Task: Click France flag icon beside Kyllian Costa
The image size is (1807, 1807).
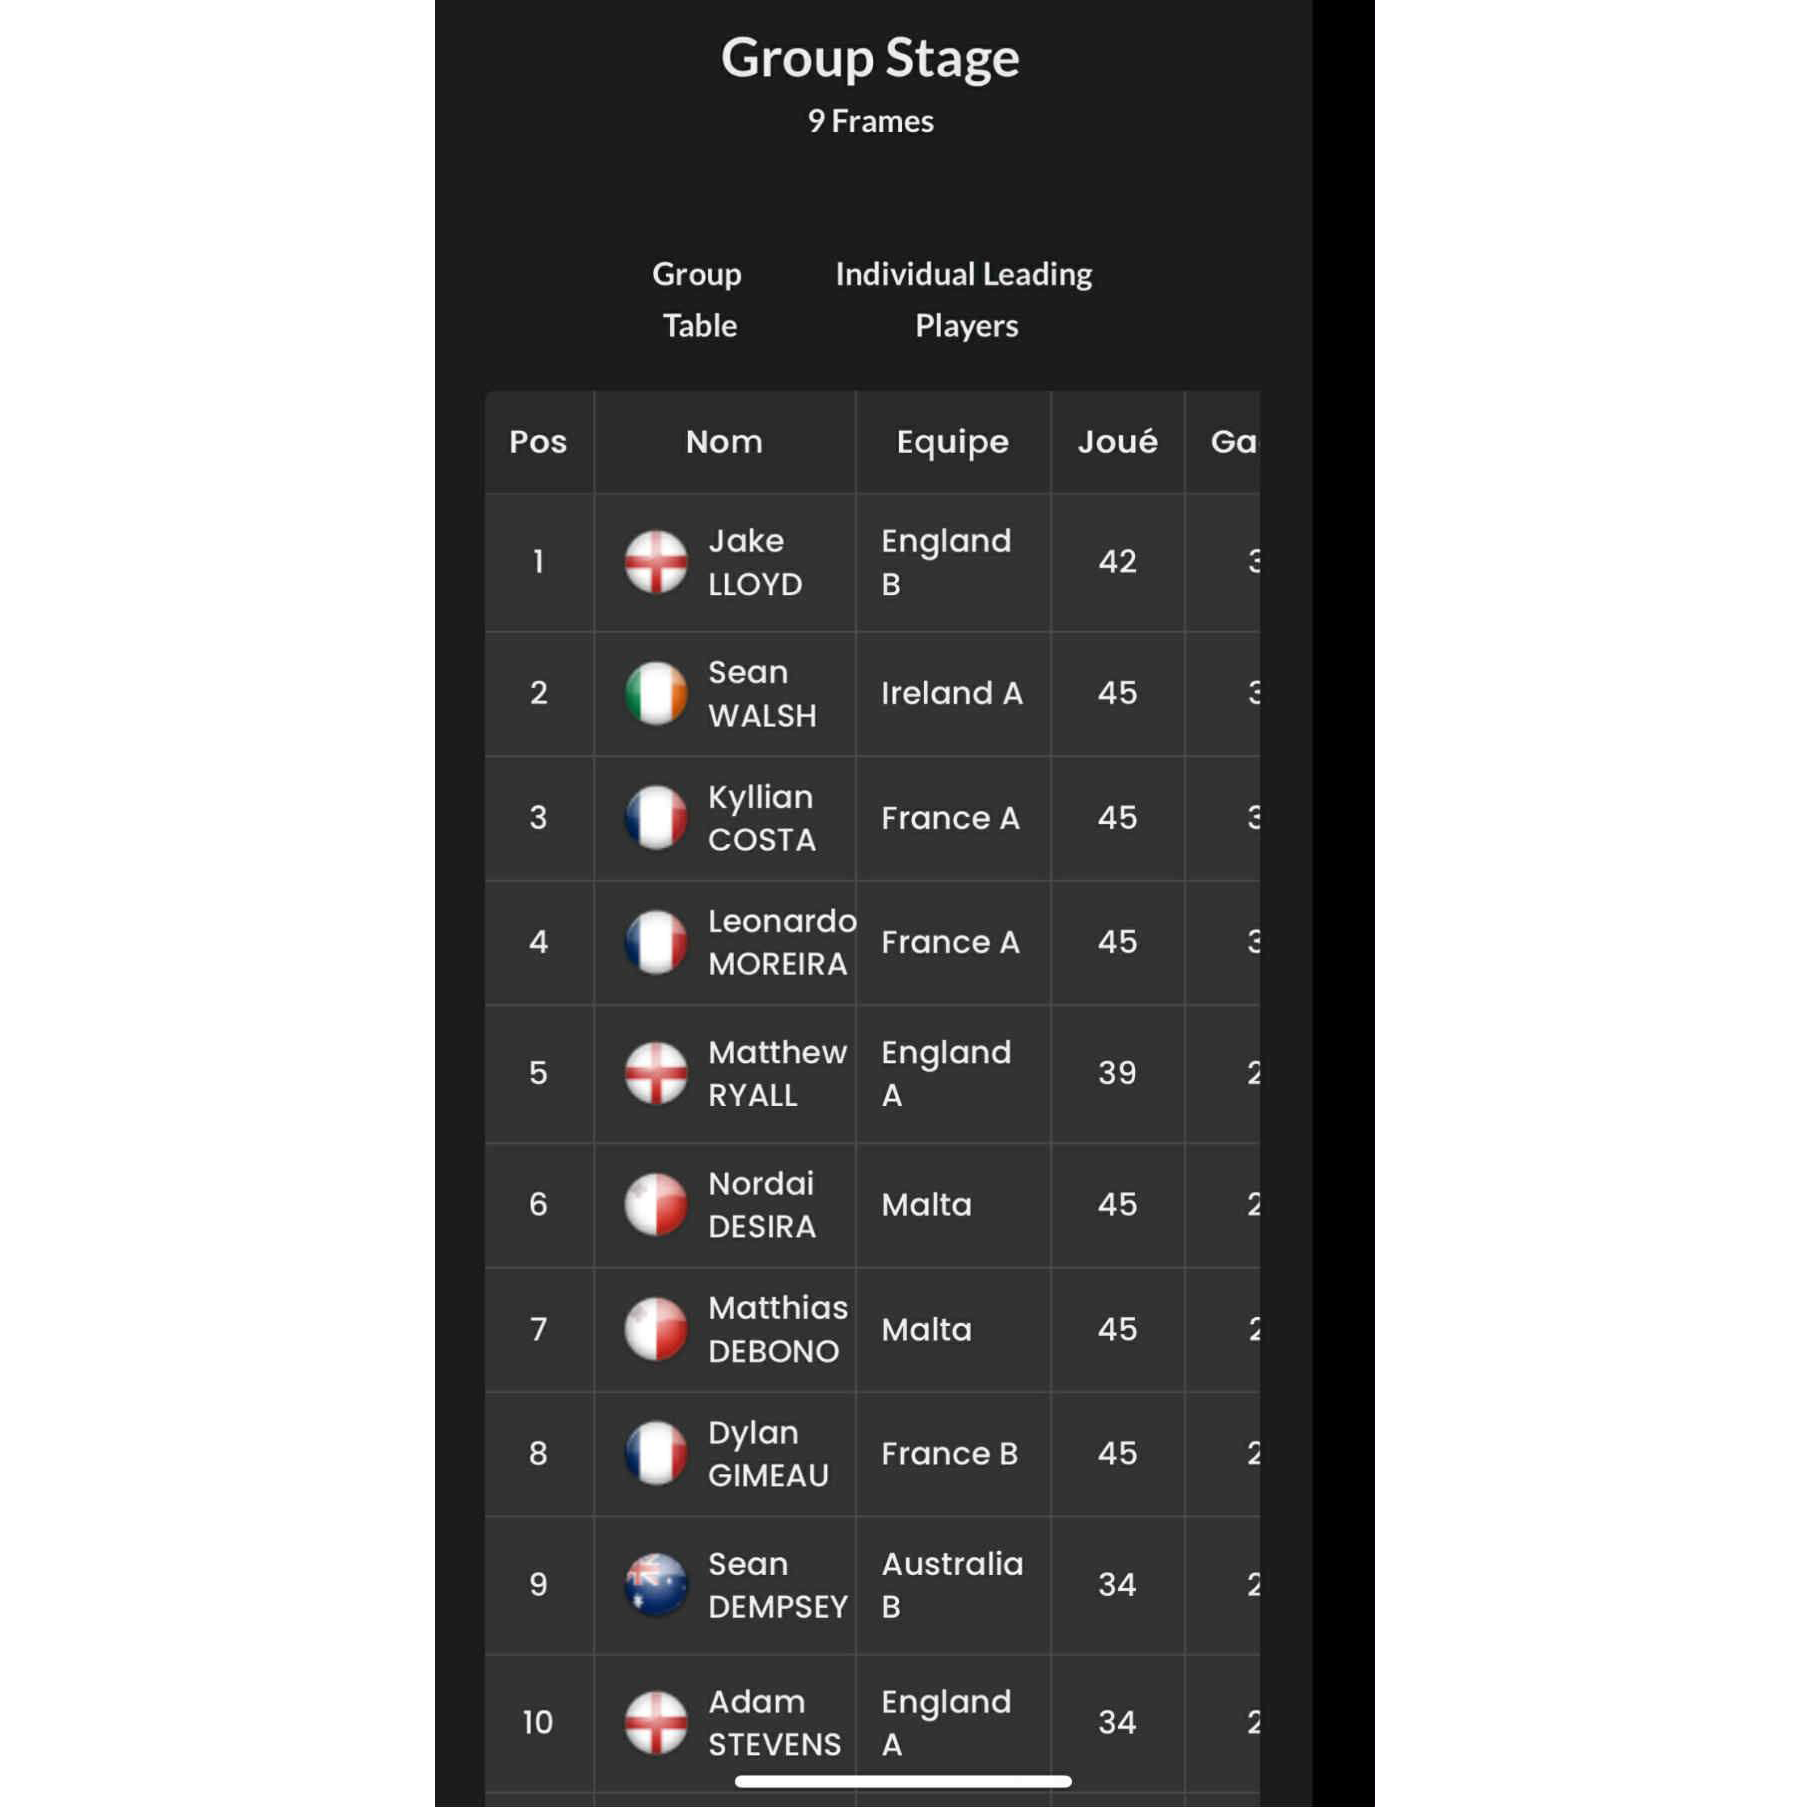Action: coord(655,817)
